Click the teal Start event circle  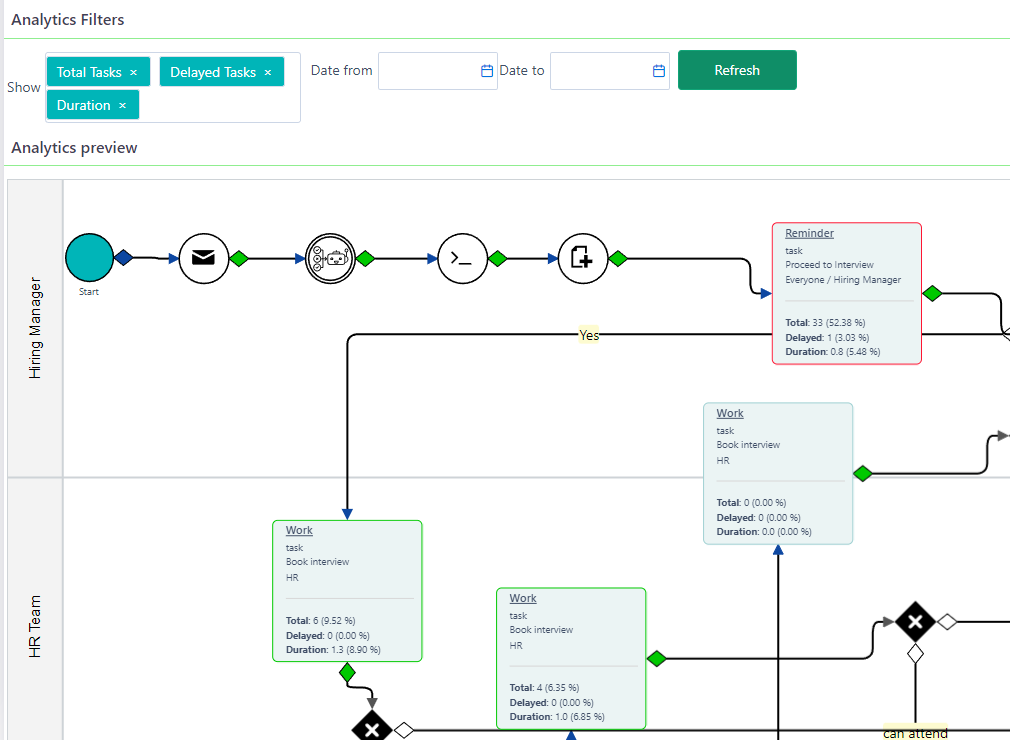click(x=89, y=257)
